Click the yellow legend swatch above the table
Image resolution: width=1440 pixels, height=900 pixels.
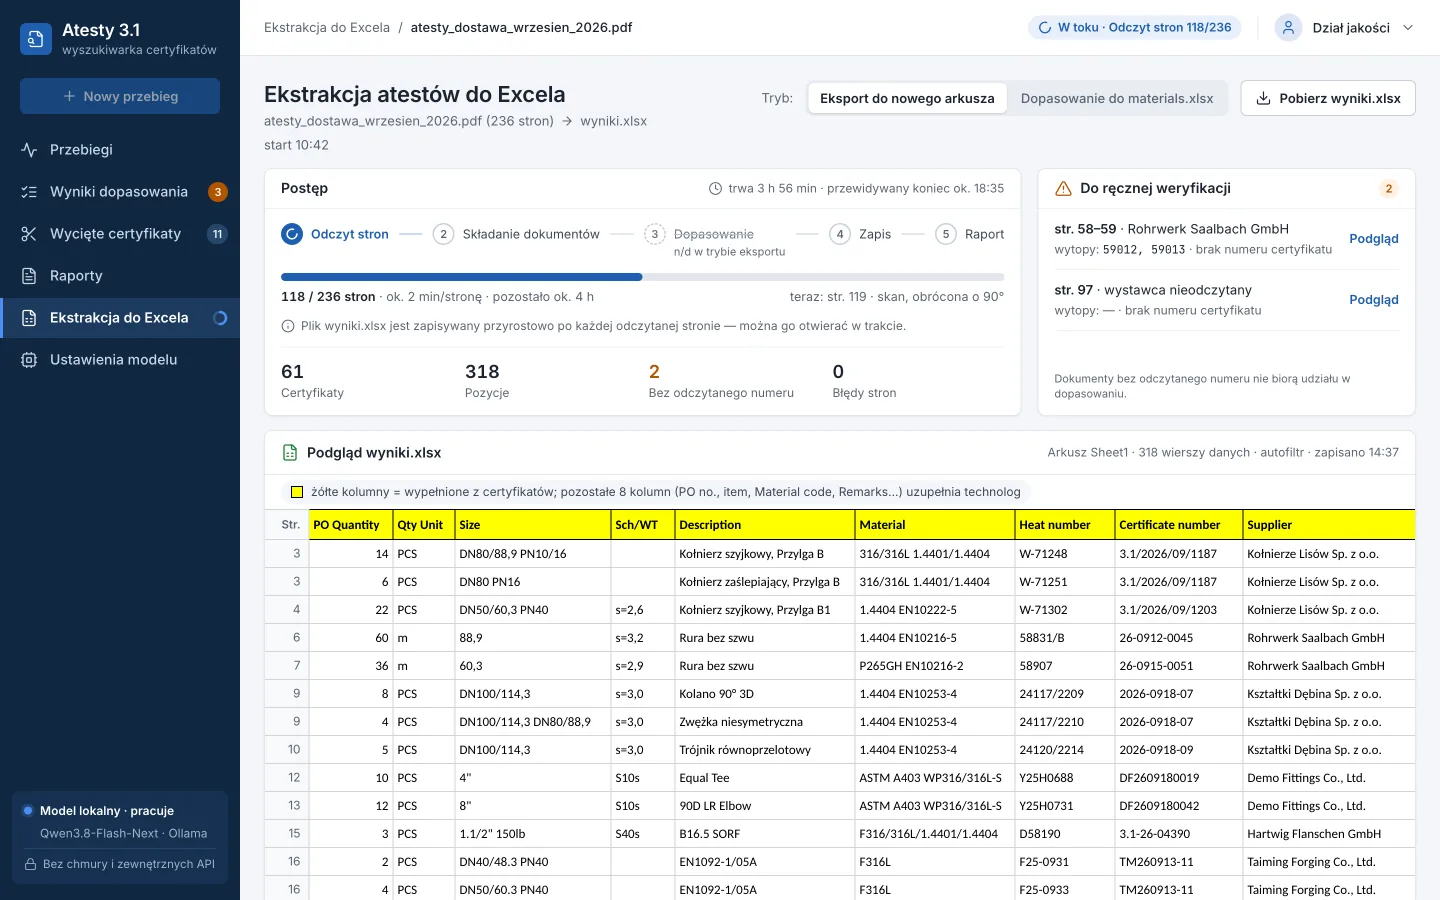[x=297, y=492]
